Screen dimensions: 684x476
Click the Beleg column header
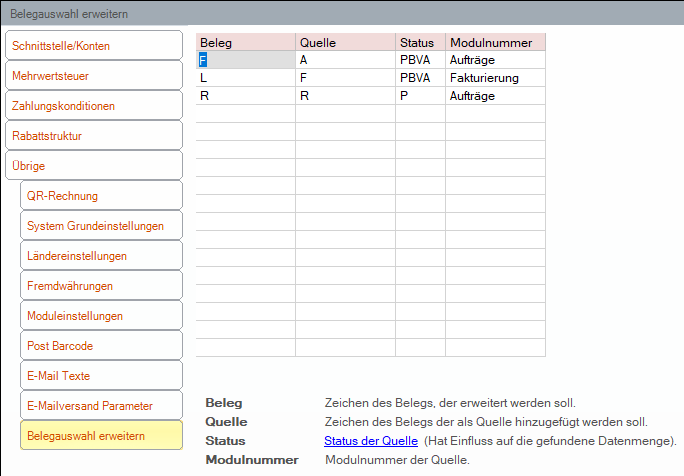click(x=246, y=42)
